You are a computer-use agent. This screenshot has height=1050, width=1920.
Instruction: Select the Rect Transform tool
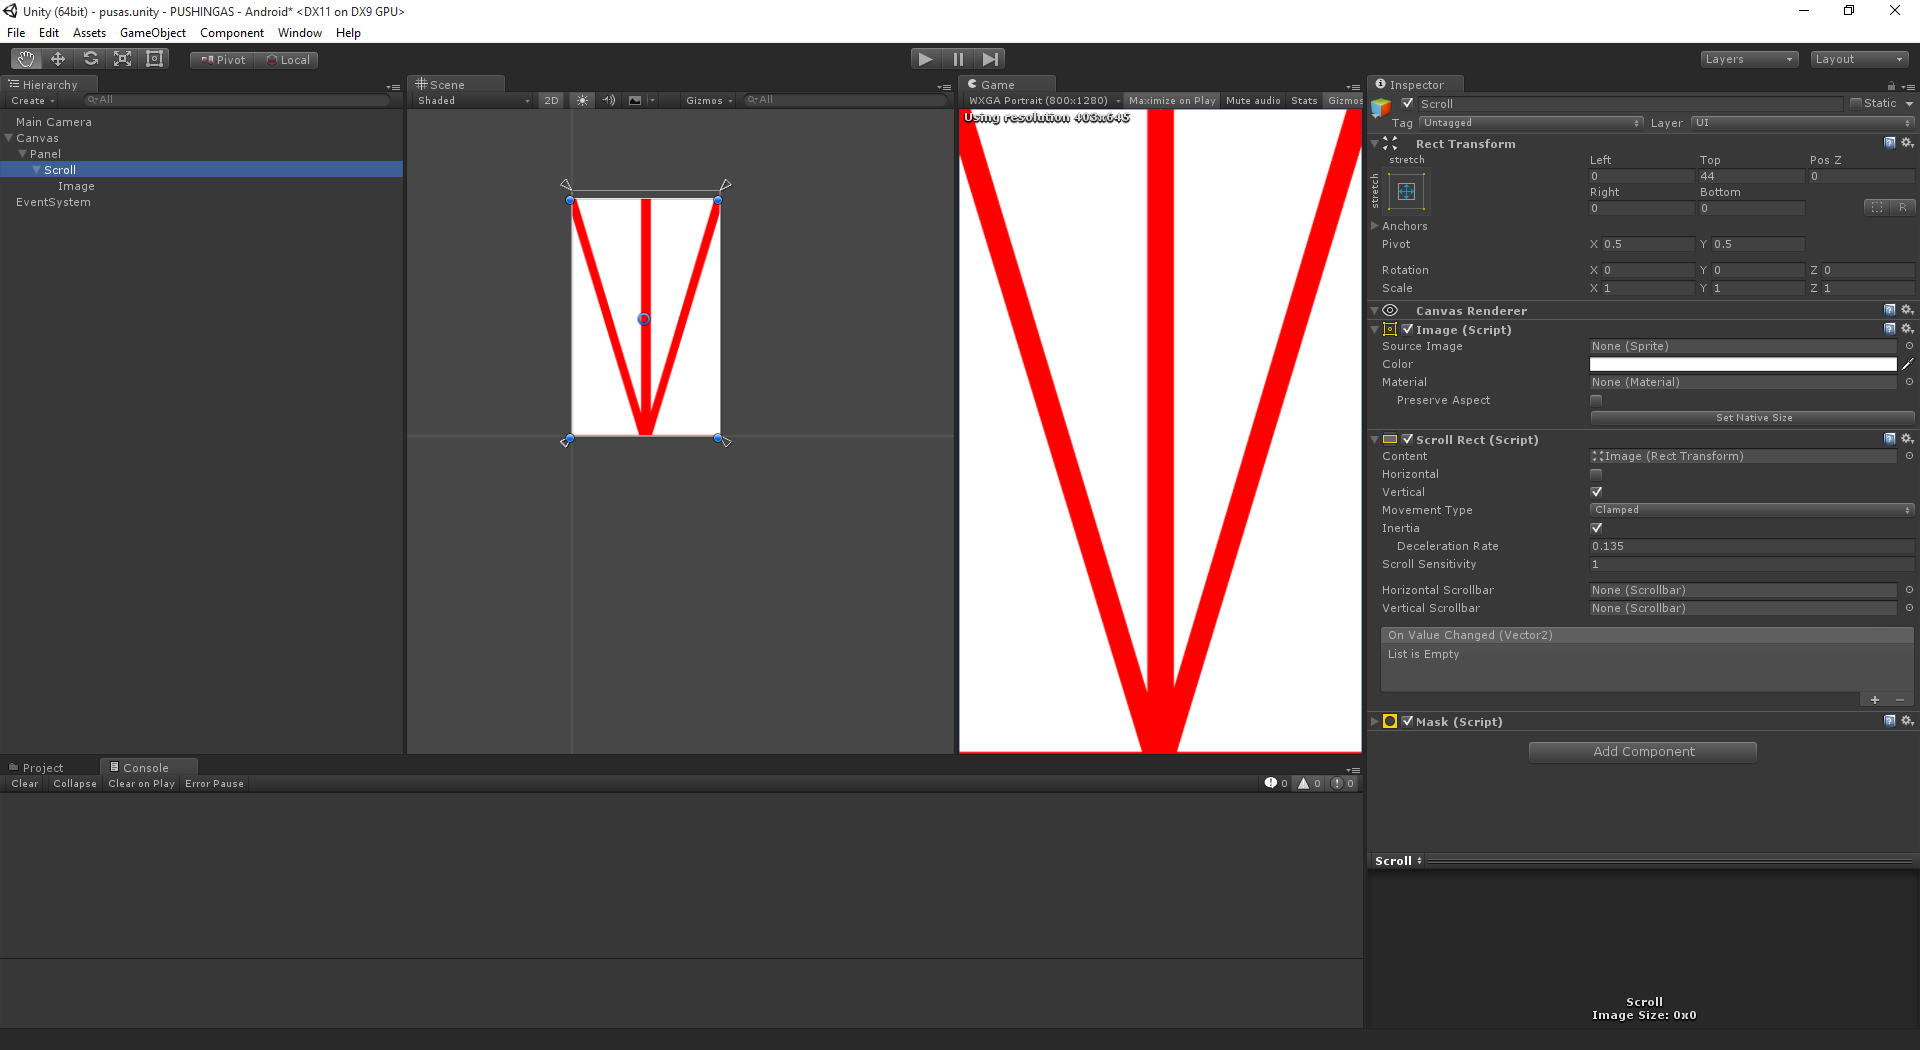tap(154, 59)
